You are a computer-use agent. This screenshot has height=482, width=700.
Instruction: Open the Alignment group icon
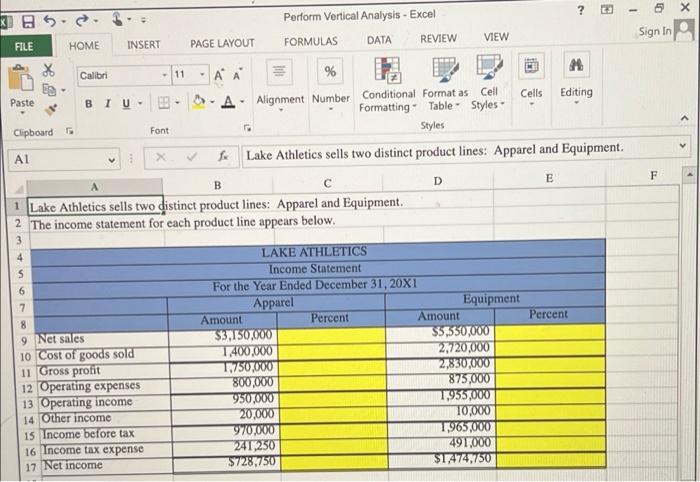279,71
